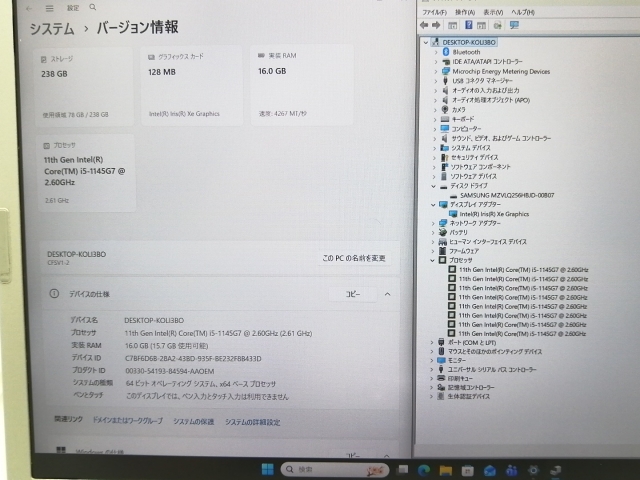
Task: Select the グラフィックス カード 128 MB card
Action: [x=191, y=86]
